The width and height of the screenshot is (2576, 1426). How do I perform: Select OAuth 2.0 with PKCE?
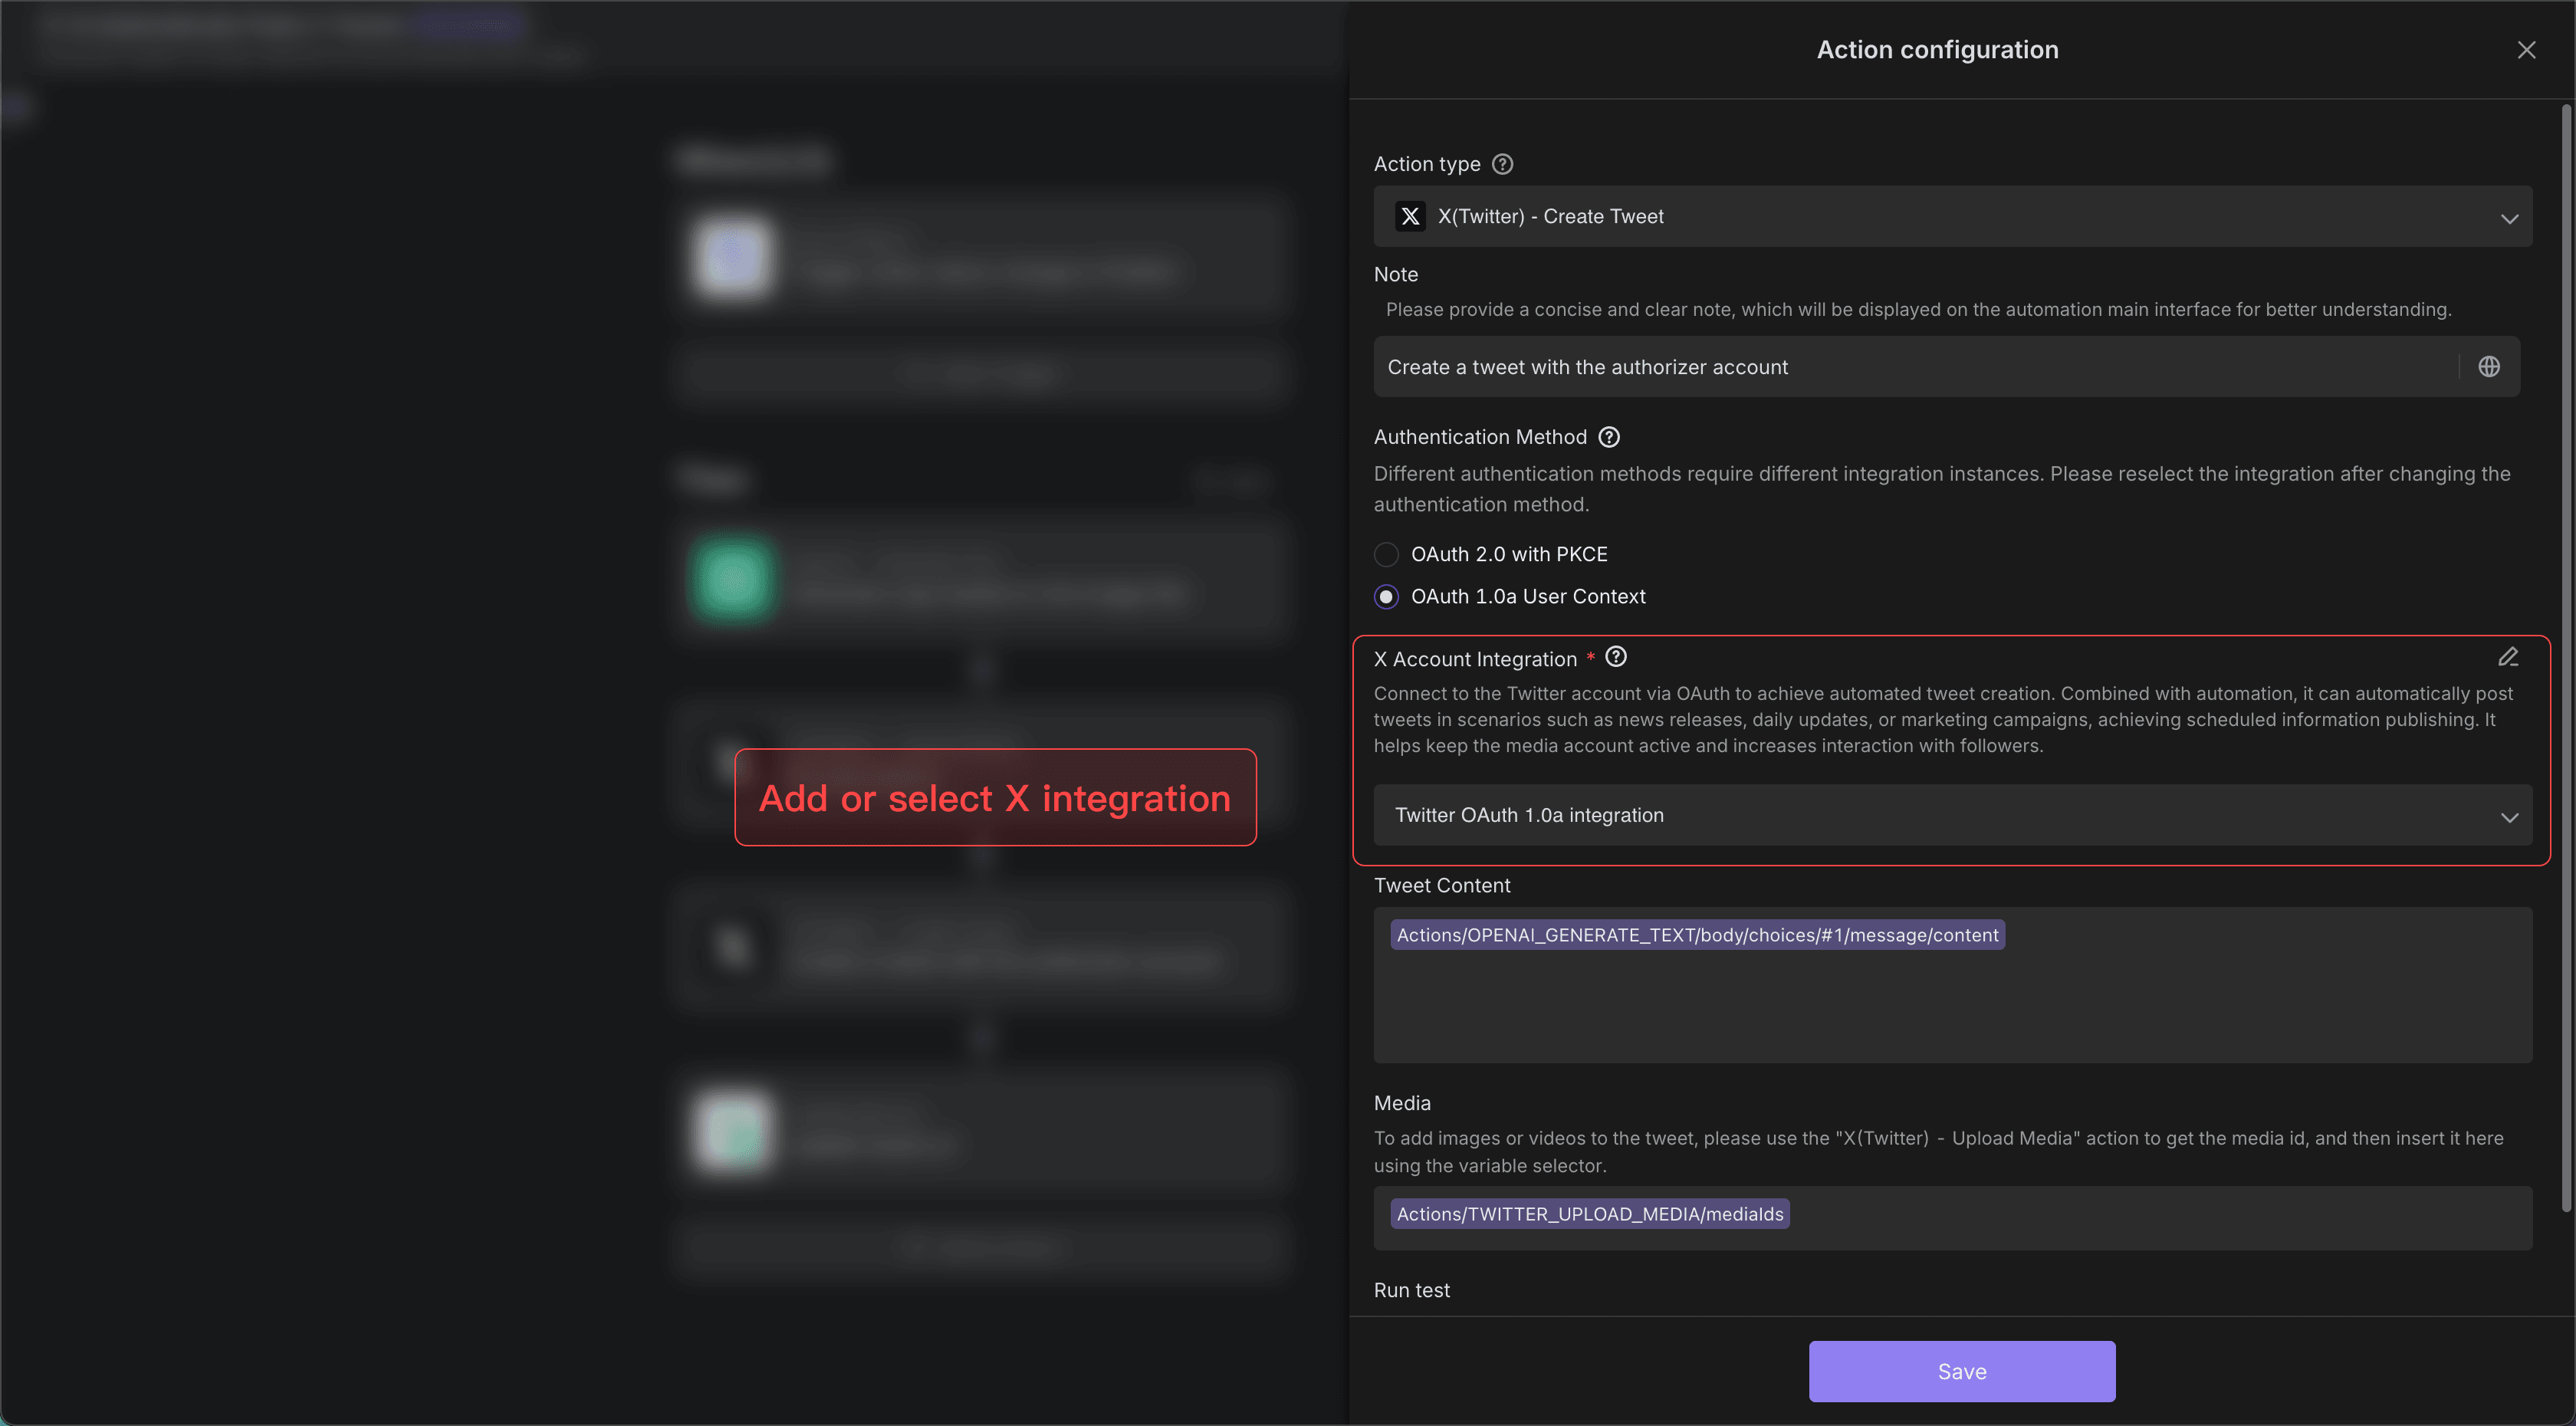pyautogui.click(x=1386, y=554)
